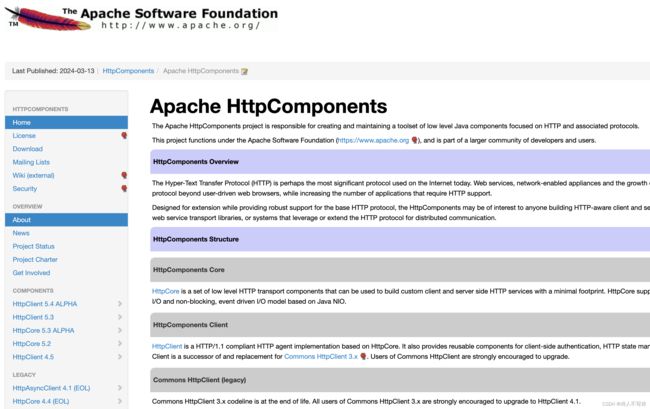Click the http://www.apache.org/ banner URL text
Viewport: 650px width, 409px height.
[x=181, y=25]
